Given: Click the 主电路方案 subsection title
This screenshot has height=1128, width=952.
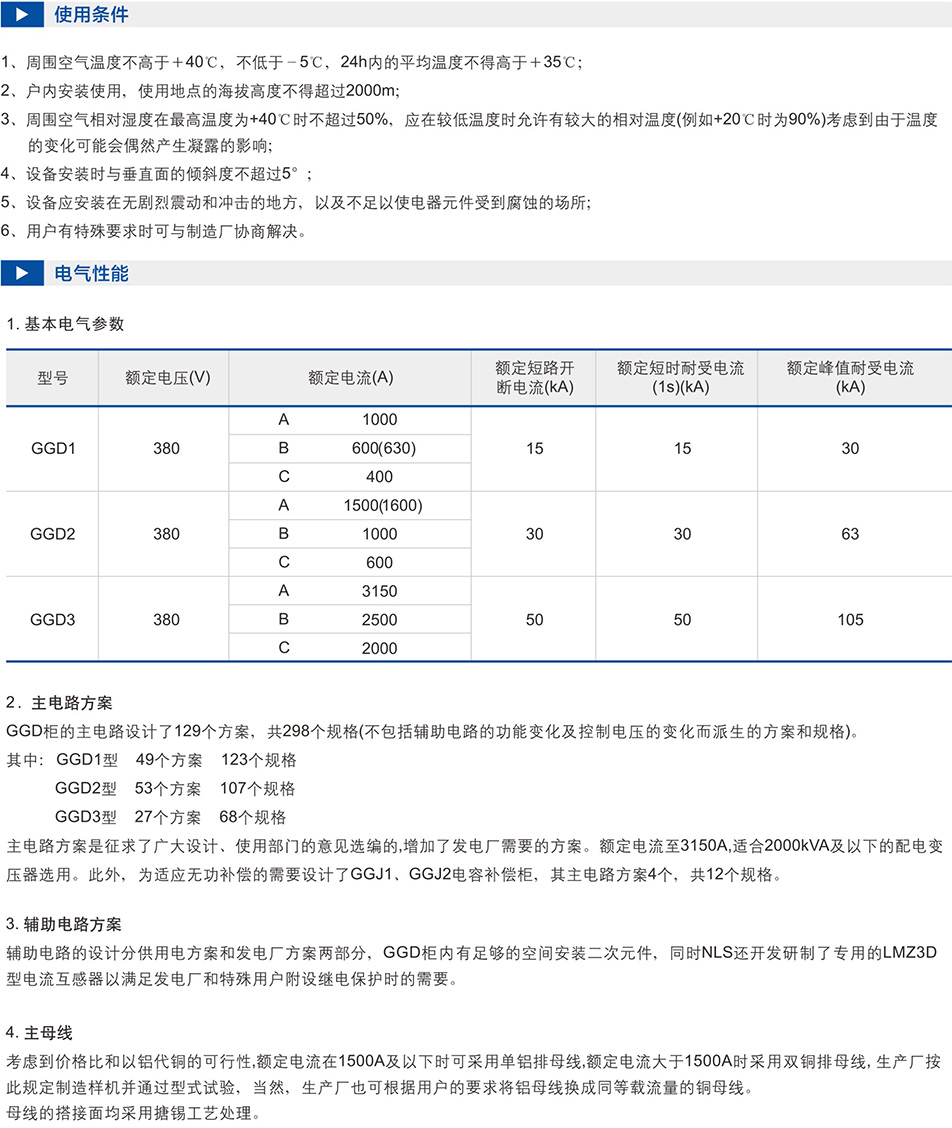Looking at the screenshot, I should [62, 705].
